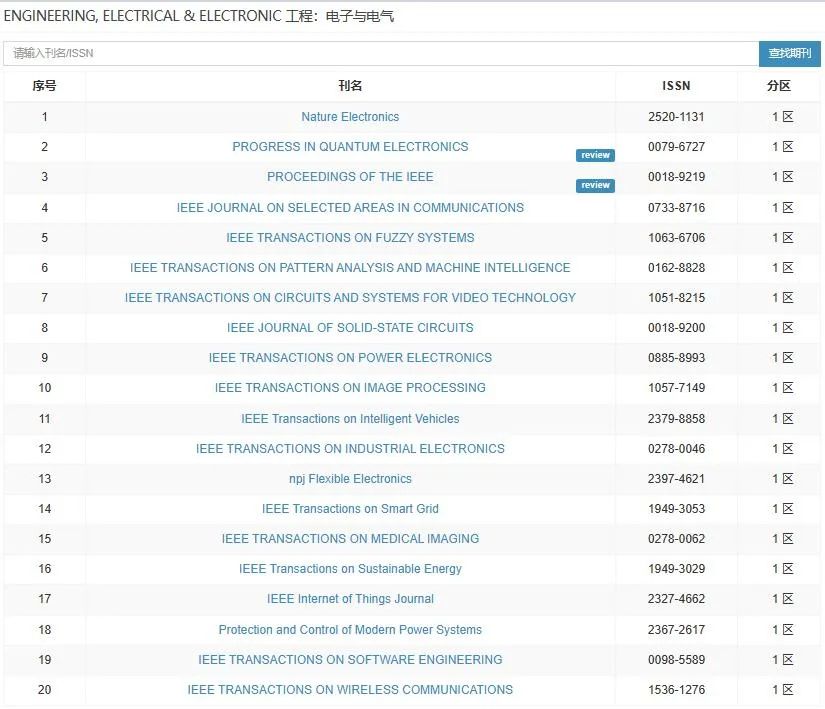Image resolution: width=825 pixels, height=709 pixels.
Task: Select ISSN 0278-0062 cell
Action: [676, 539]
